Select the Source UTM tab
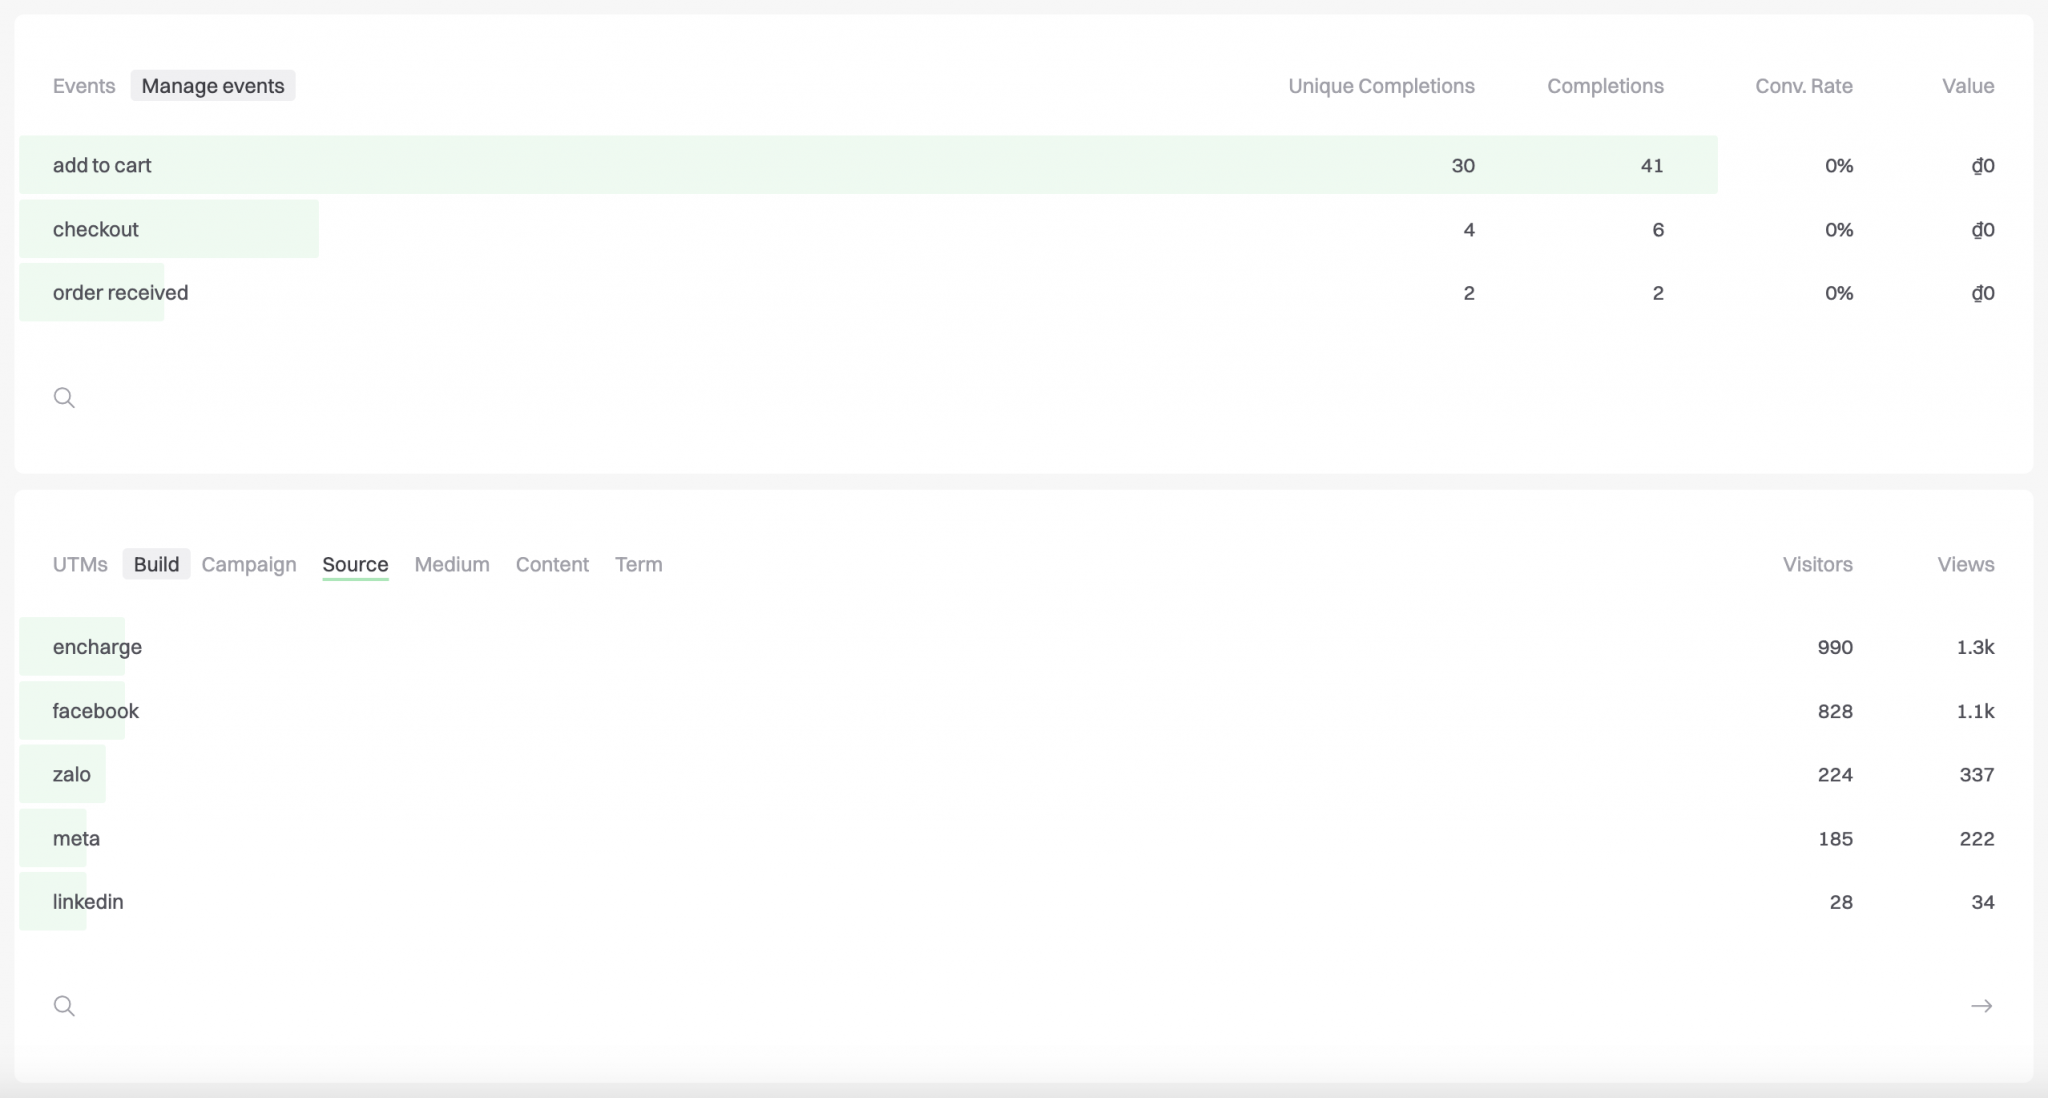2048x1098 pixels. click(x=355, y=564)
